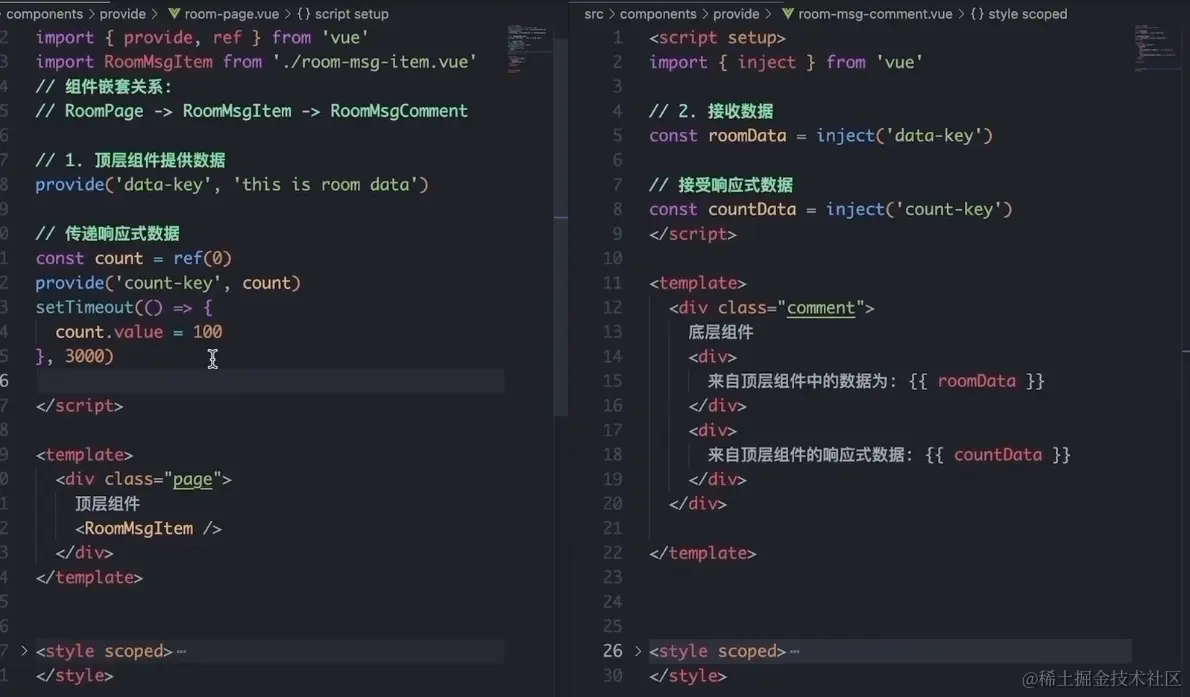The image size is (1190, 697).
Task: Select the src breadcrumb in right editor
Action: click(594, 14)
